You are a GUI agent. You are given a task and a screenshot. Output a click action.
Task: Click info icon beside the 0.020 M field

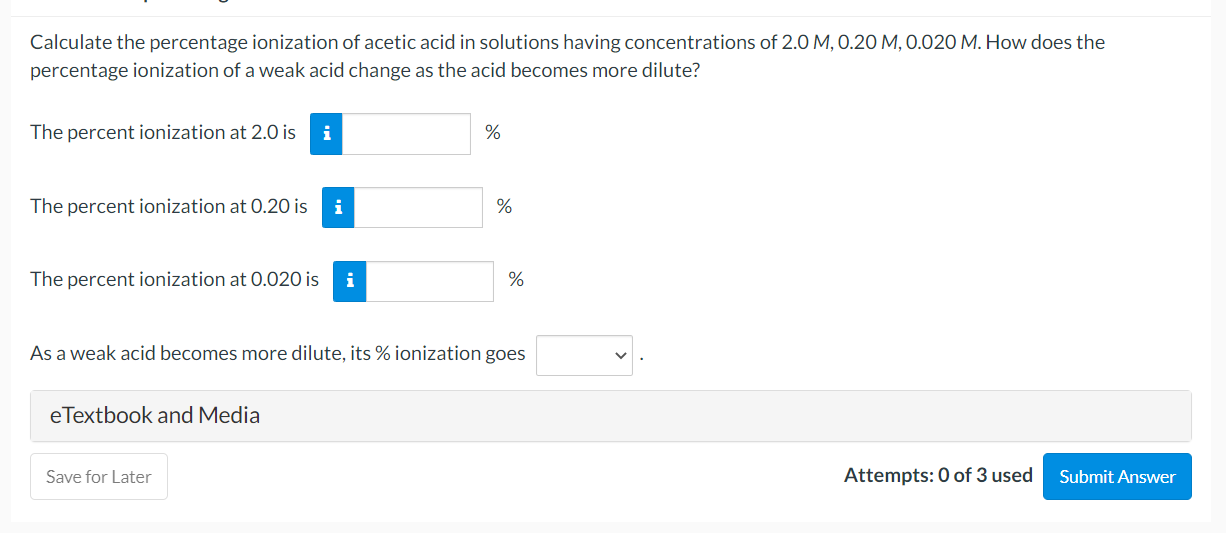(349, 281)
